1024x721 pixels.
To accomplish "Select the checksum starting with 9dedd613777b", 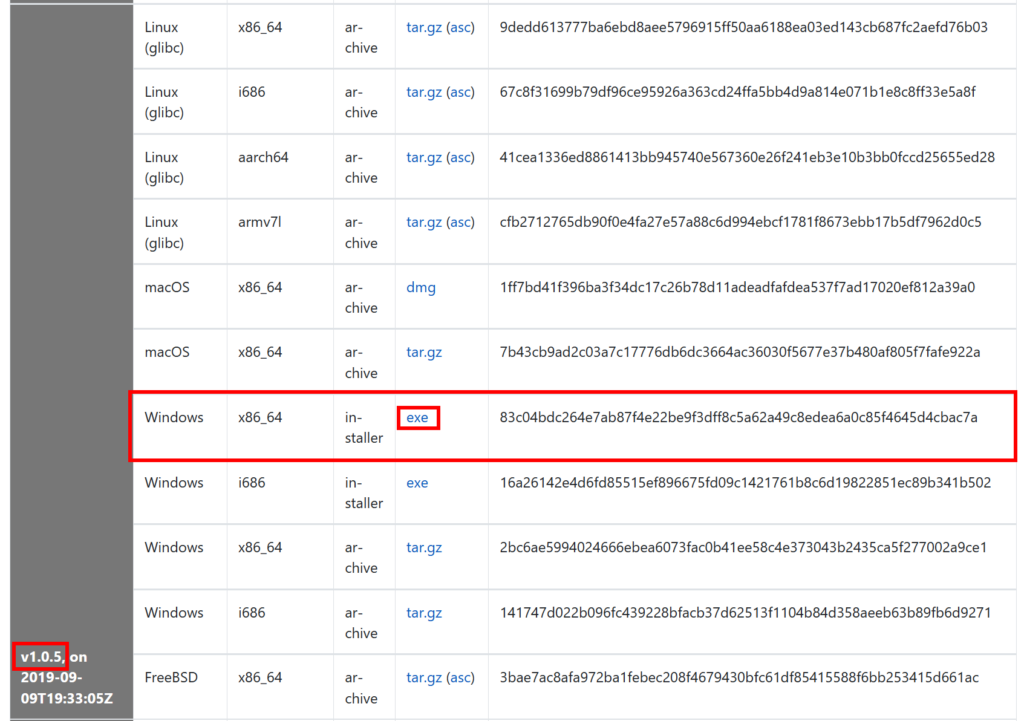I will pyautogui.click(x=743, y=27).
